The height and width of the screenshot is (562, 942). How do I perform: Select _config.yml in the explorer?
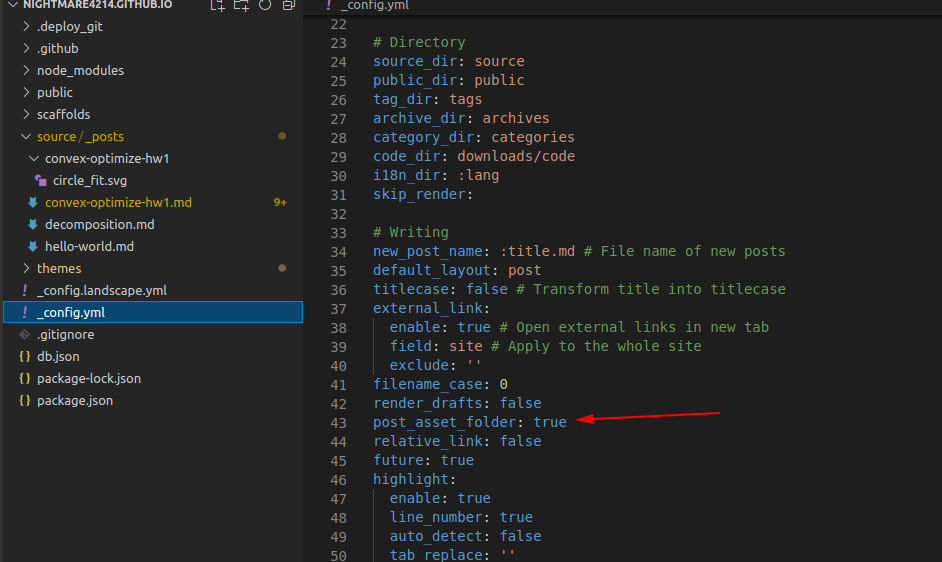tap(153, 312)
